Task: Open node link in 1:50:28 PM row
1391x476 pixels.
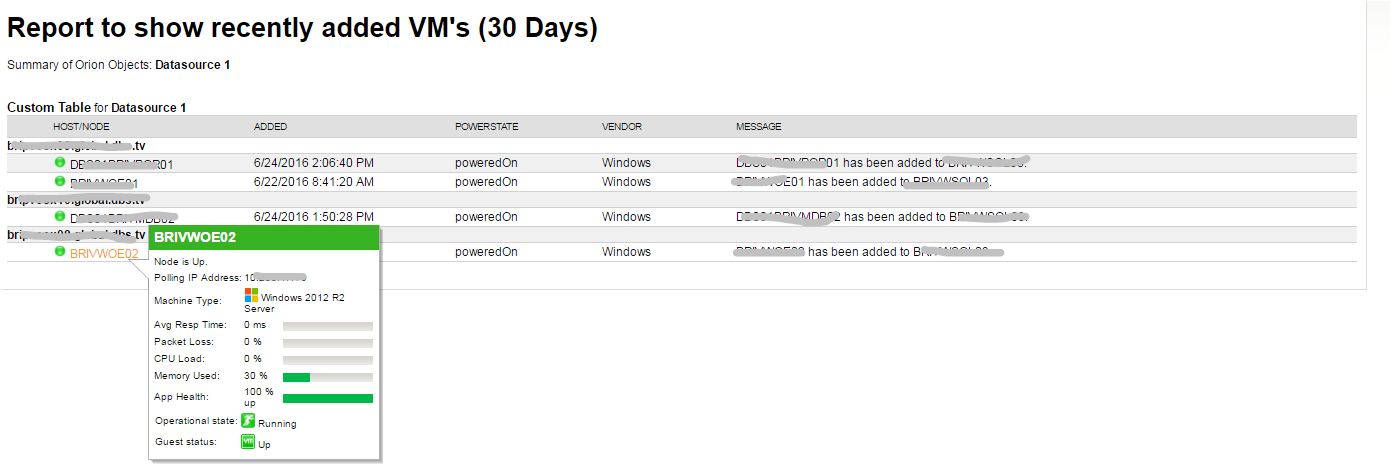Action: tap(123, 218)
